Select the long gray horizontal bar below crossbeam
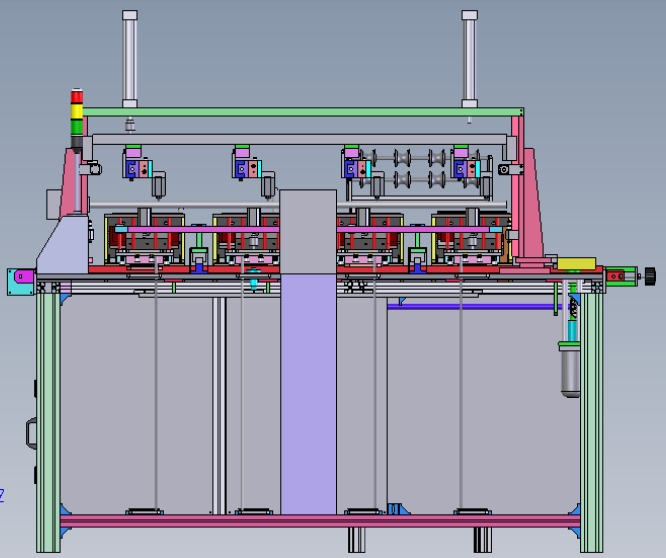The image size is (666, 558). tap(299, 139)
